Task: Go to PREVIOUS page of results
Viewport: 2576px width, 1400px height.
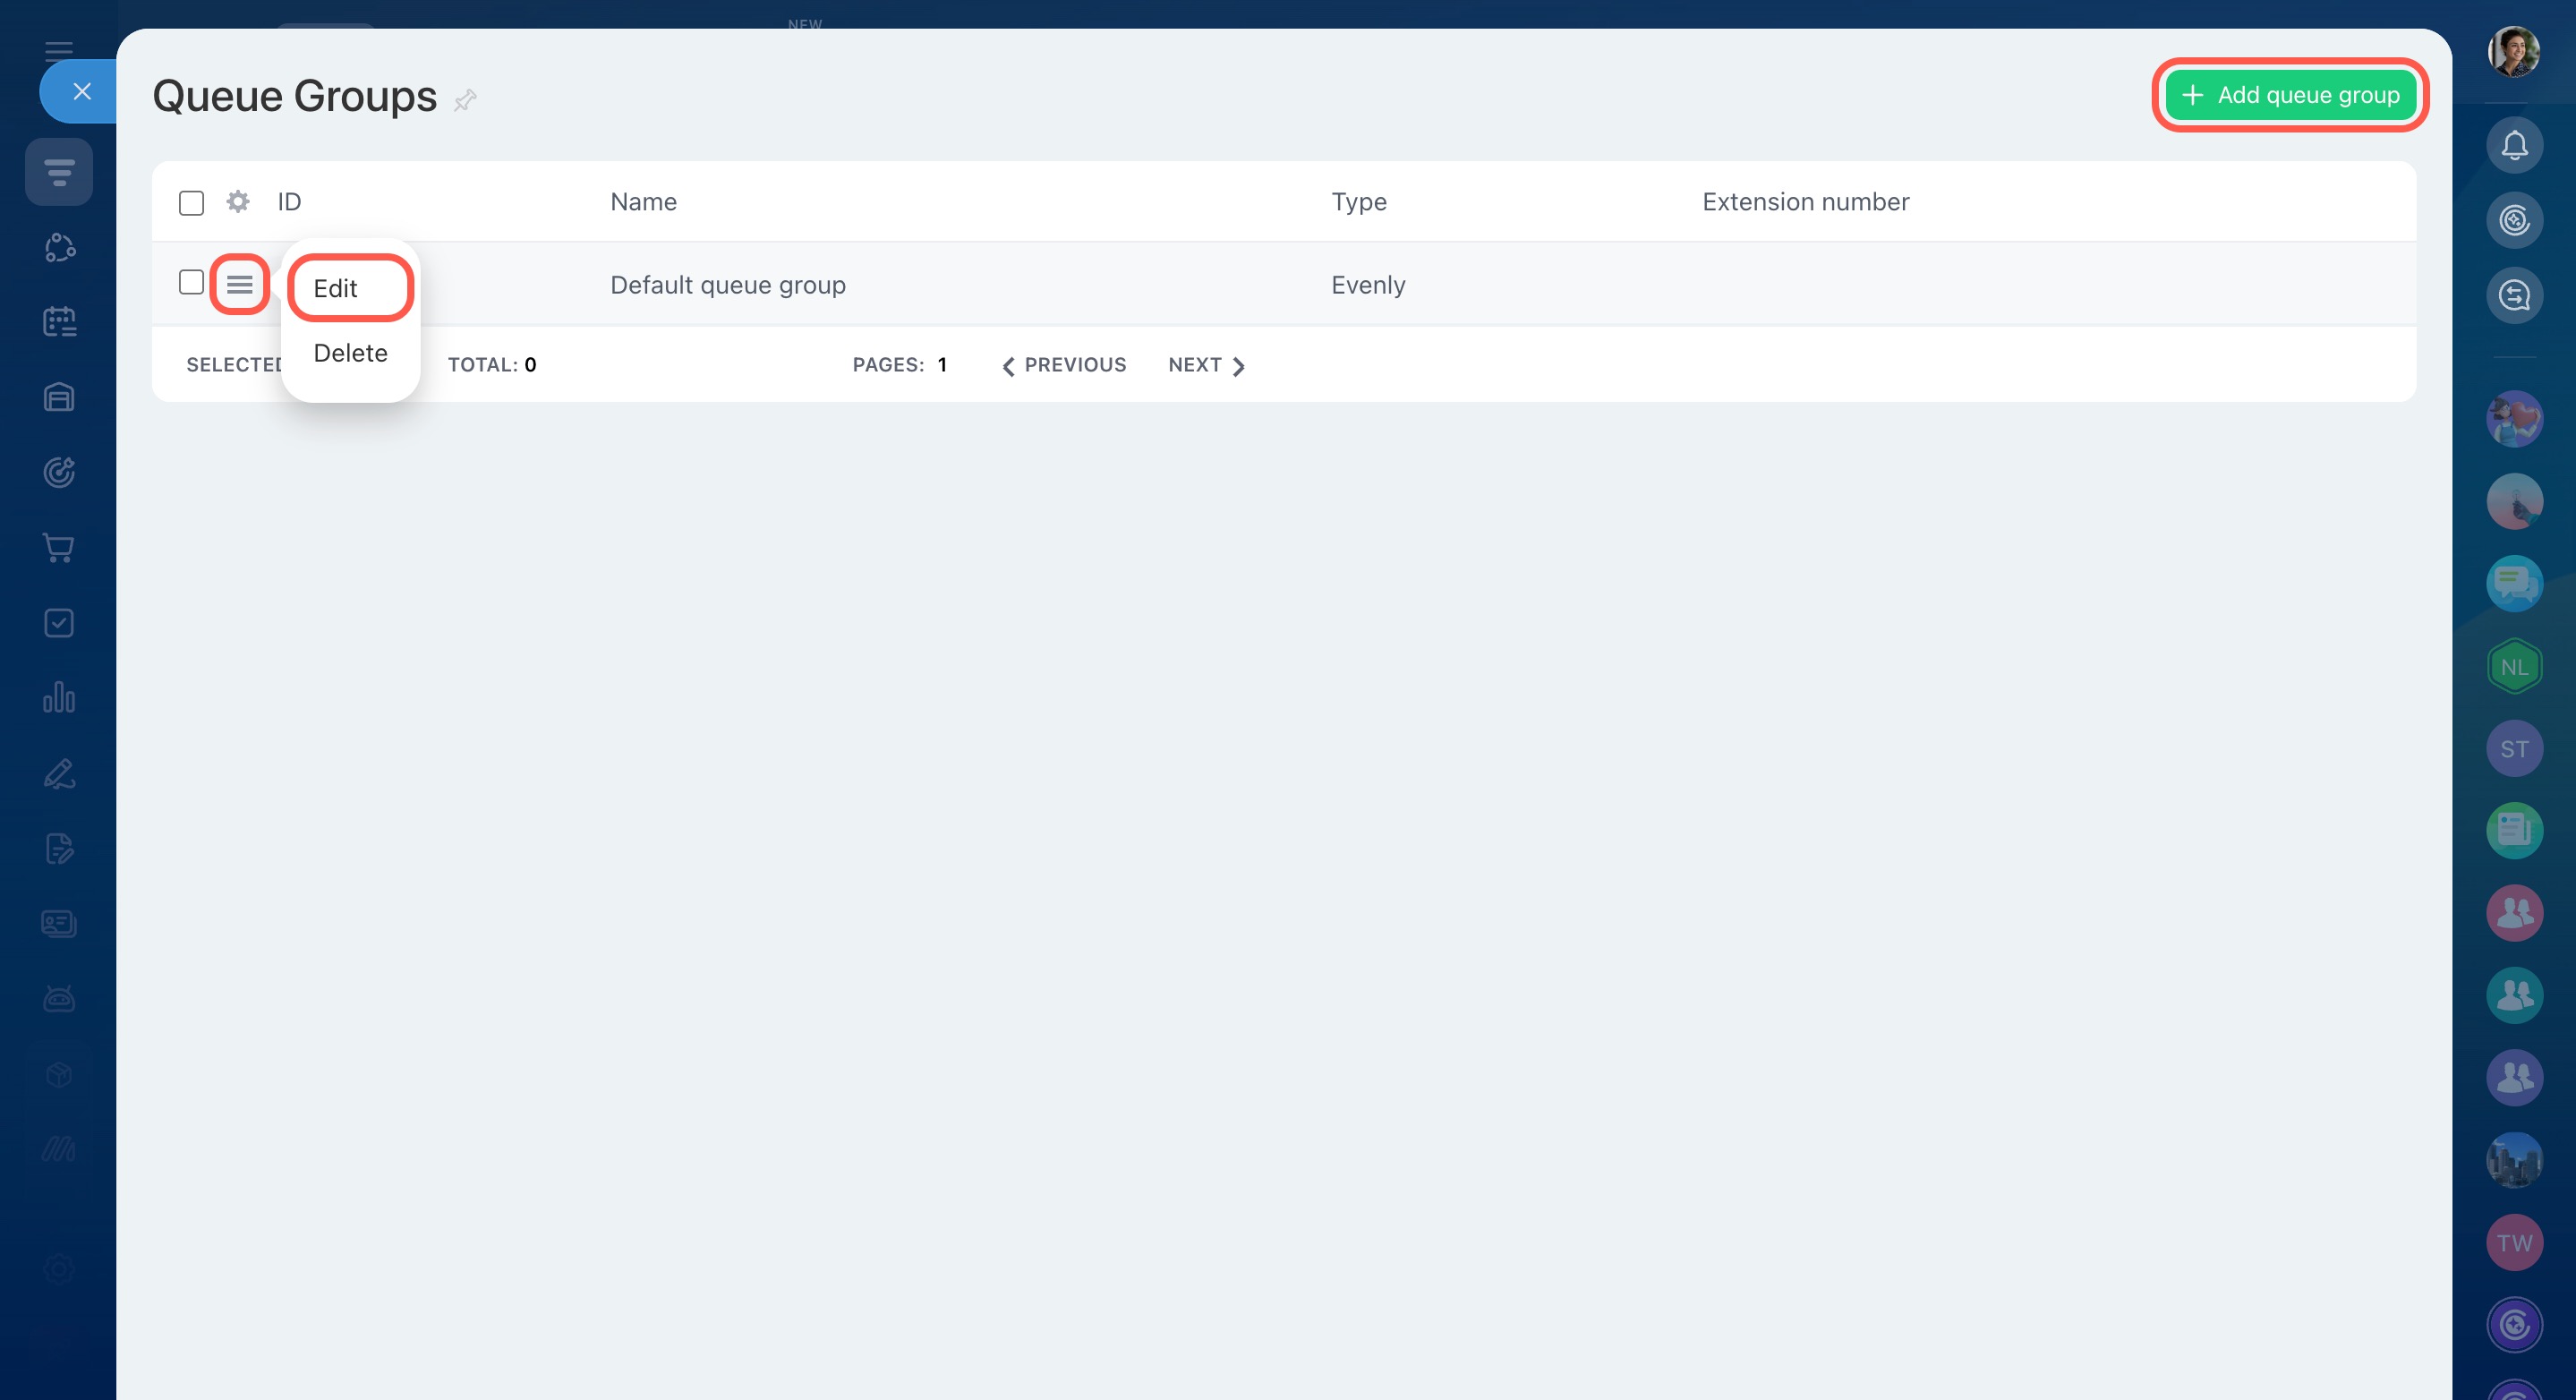Action: pyautogui.click(x=1064, y=365)
